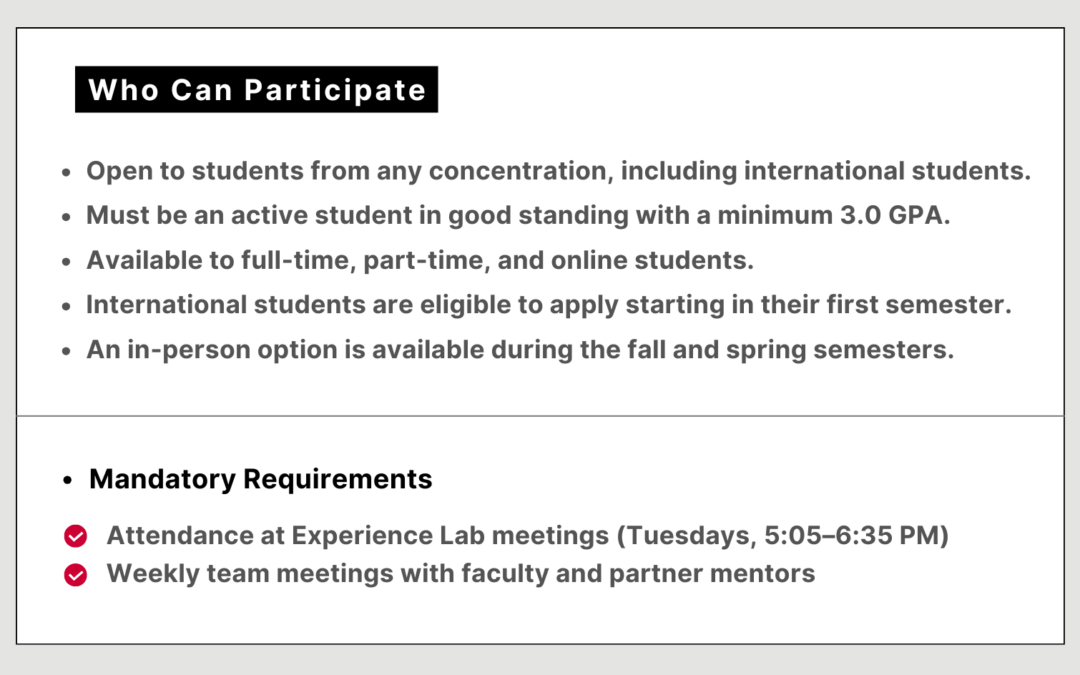
Task: Click the bullet before 'Open to students'
Action: pos(66,172)
